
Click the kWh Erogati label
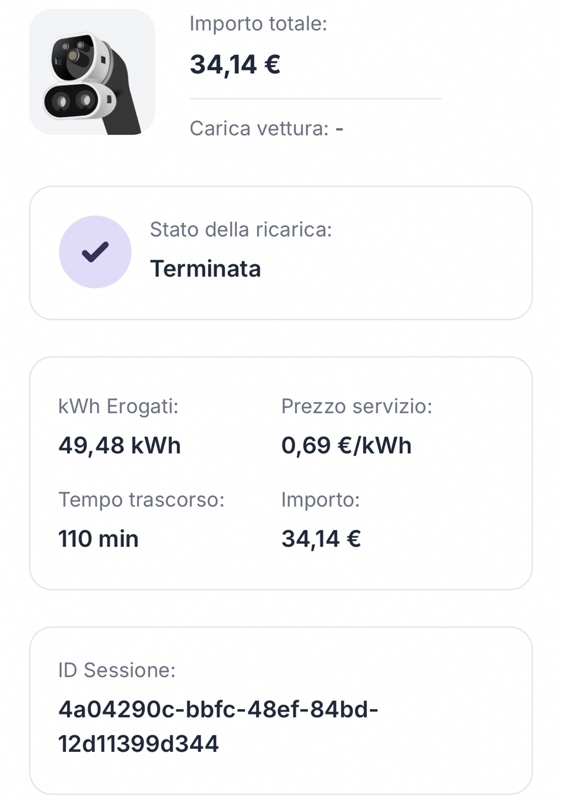(x=118, y=407)
